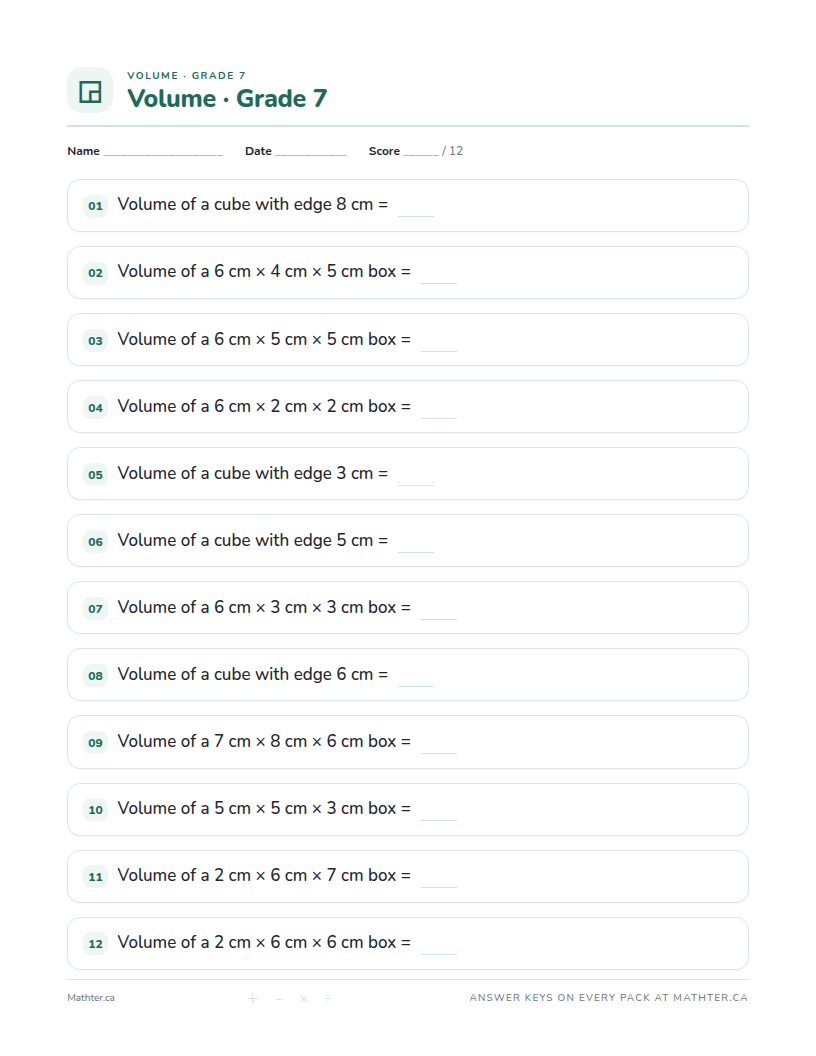Screen dimensions: 816x1056
Task: Click the '01' question number badge
Action: click(x=96, y=206)
